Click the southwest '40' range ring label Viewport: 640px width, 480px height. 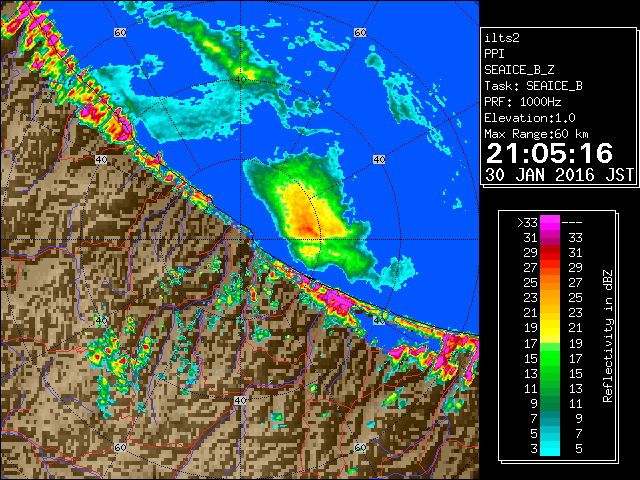(101, 320)
